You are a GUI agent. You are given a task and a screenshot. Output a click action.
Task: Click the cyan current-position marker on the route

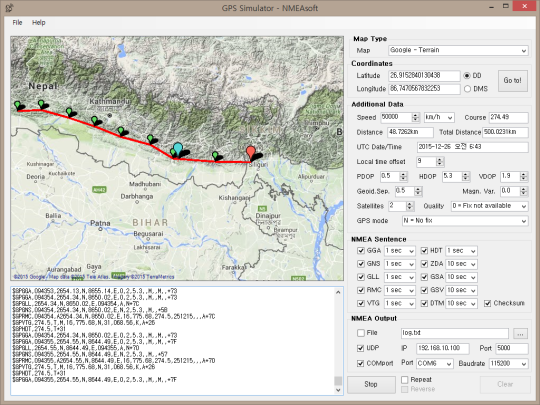(x=178, y=149)
